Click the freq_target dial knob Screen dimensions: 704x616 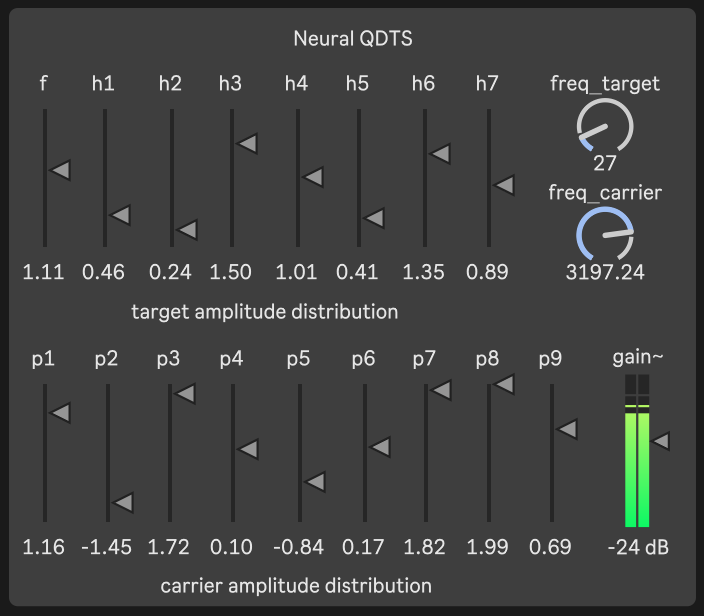coord(605,126)
